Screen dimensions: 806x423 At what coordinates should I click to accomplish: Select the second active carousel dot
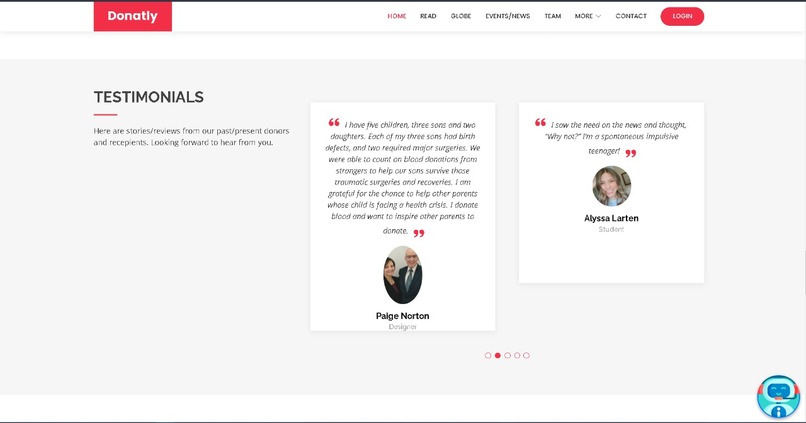tap(498, 355)
